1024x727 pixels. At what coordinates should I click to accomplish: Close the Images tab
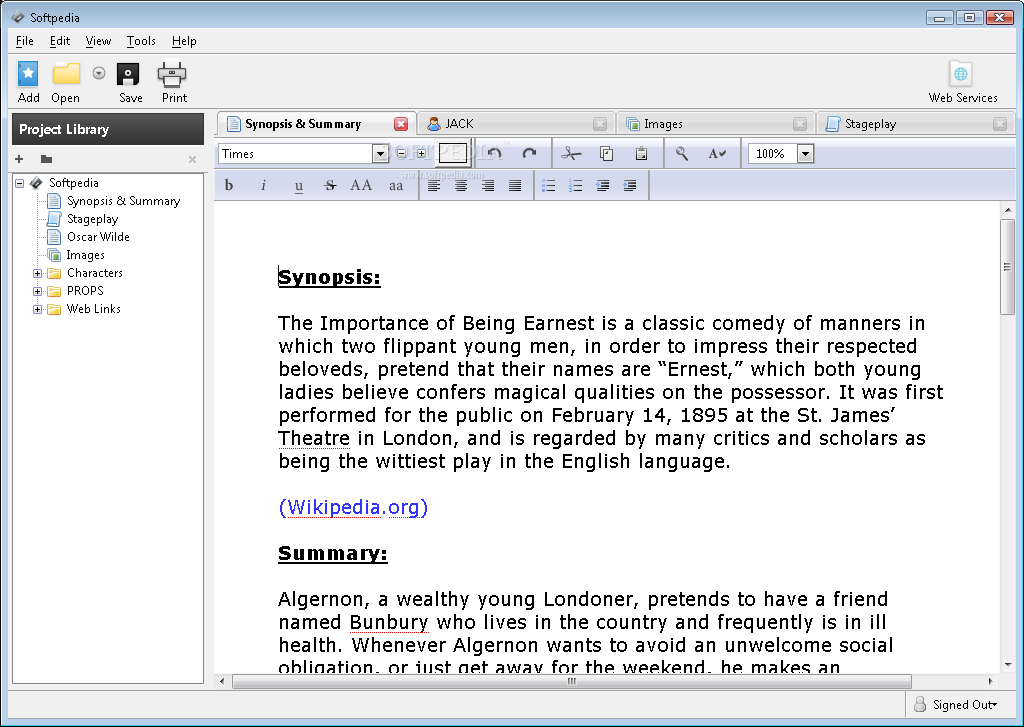coord(799,124)
